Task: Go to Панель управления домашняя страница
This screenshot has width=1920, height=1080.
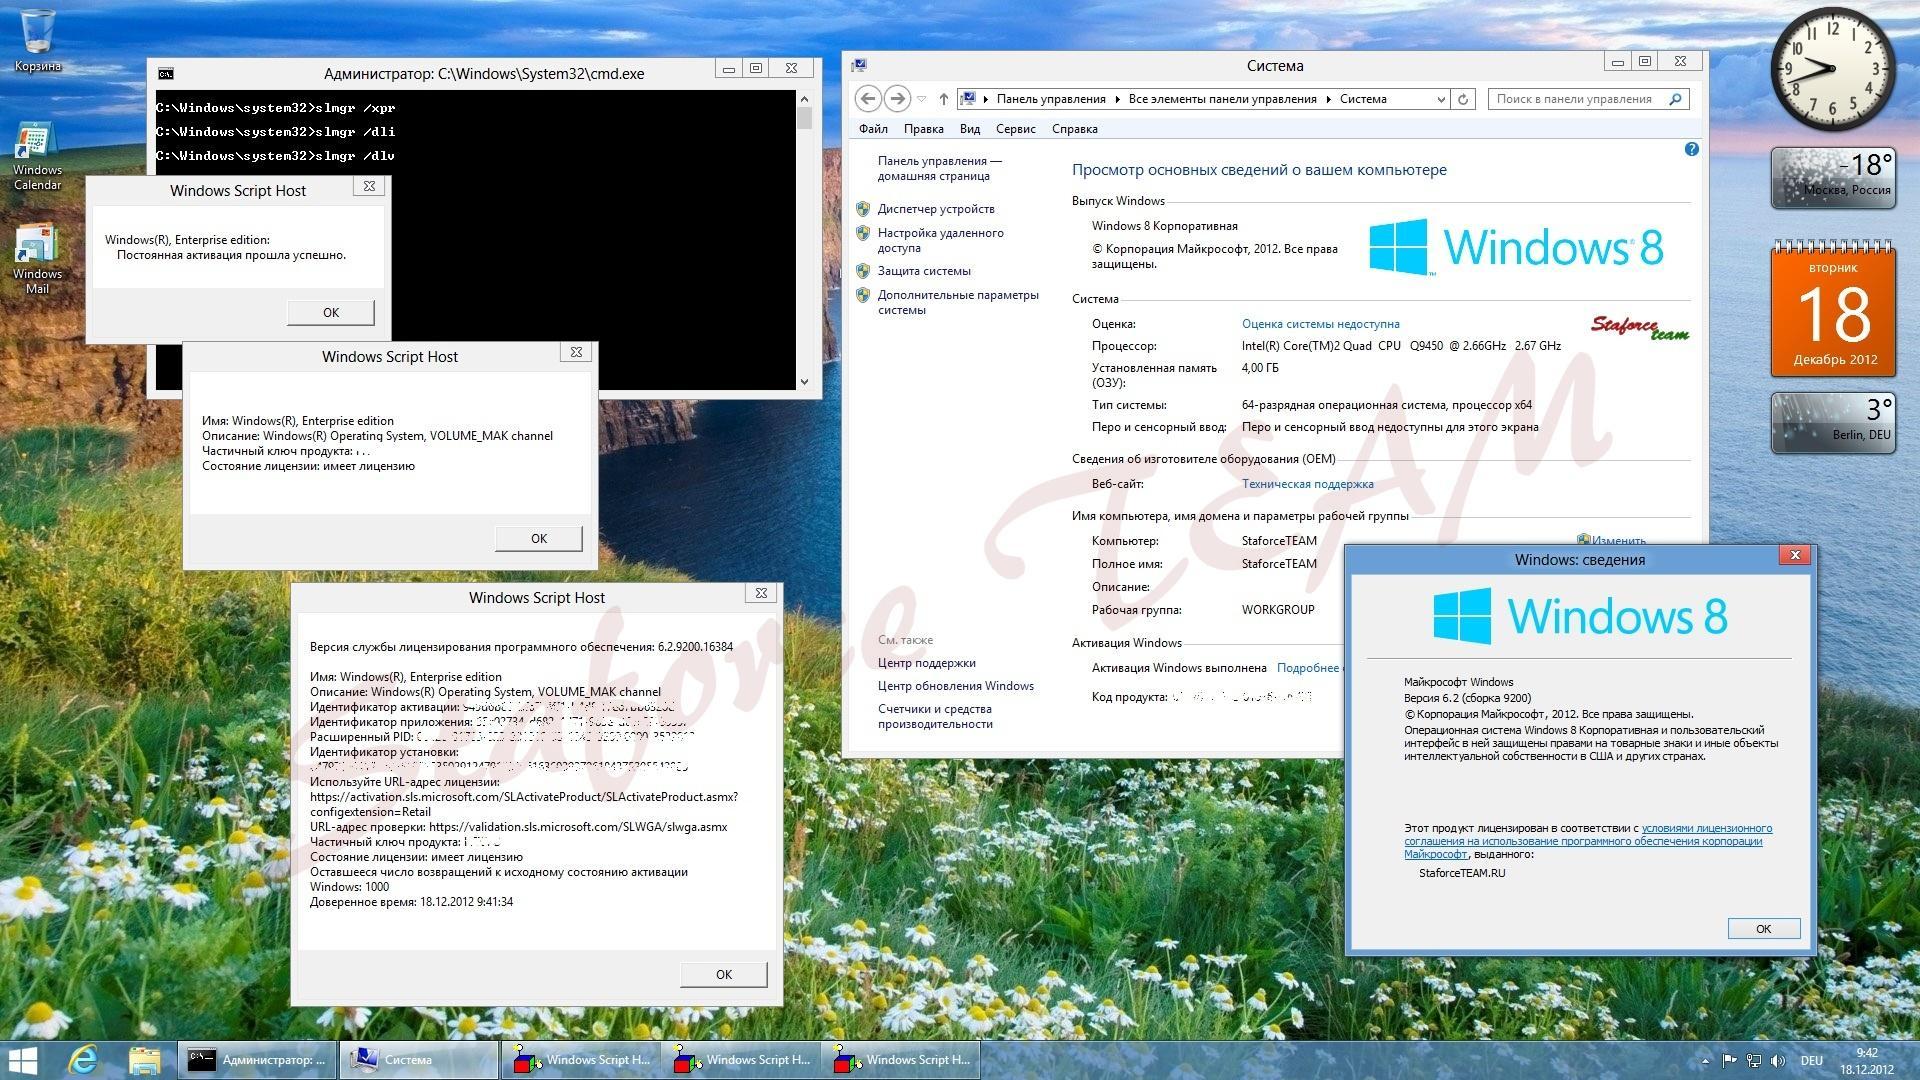Action: click(x=939, y=168)
